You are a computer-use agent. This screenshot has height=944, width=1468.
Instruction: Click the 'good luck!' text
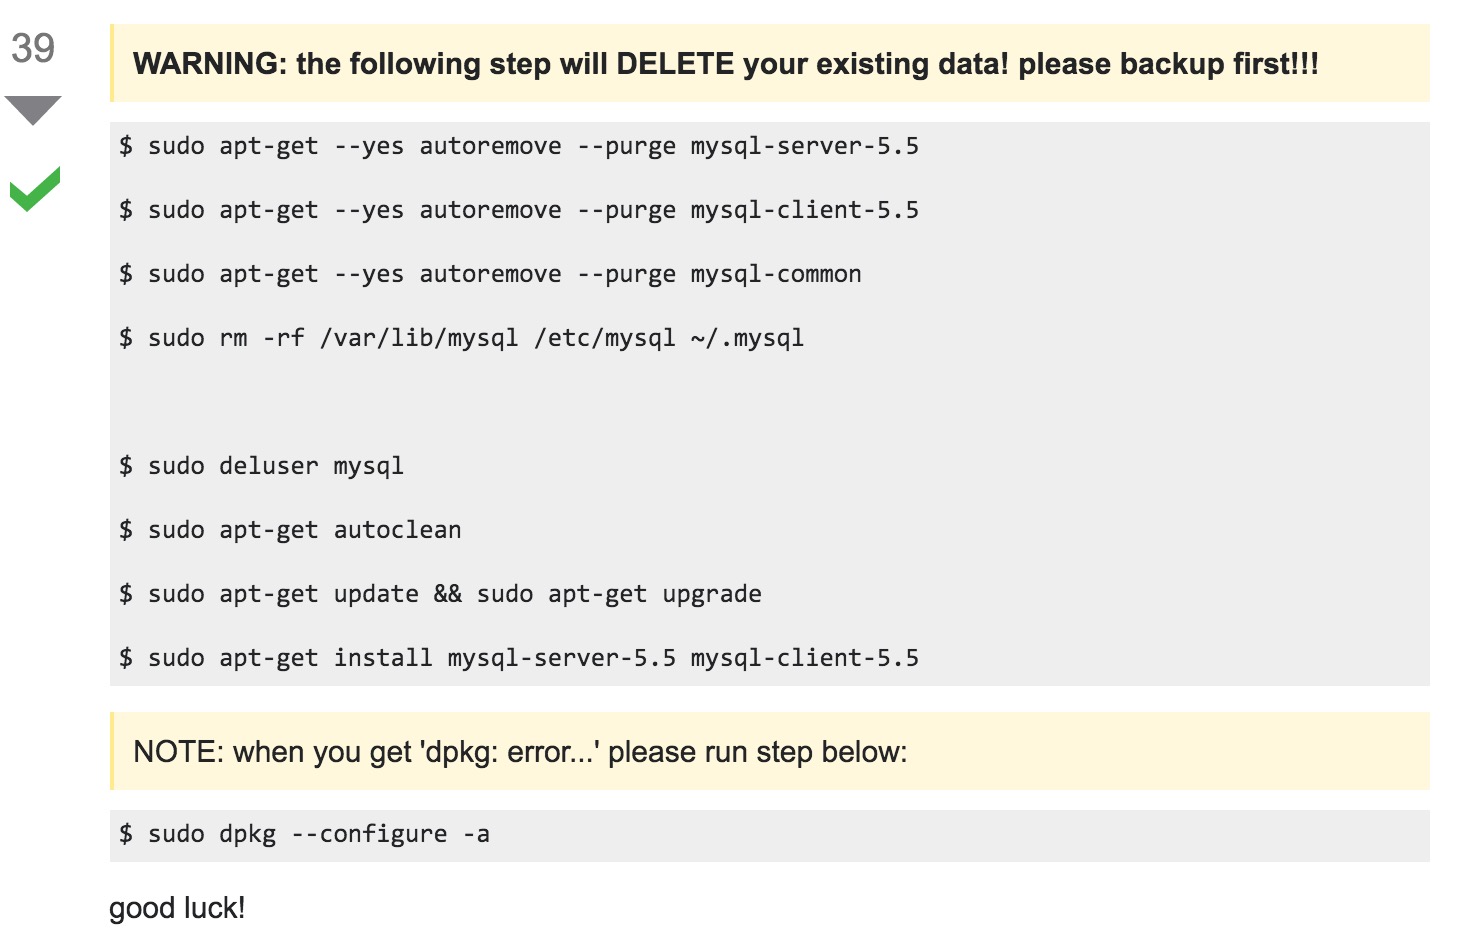pyautogui.click(x=177, y=908)
